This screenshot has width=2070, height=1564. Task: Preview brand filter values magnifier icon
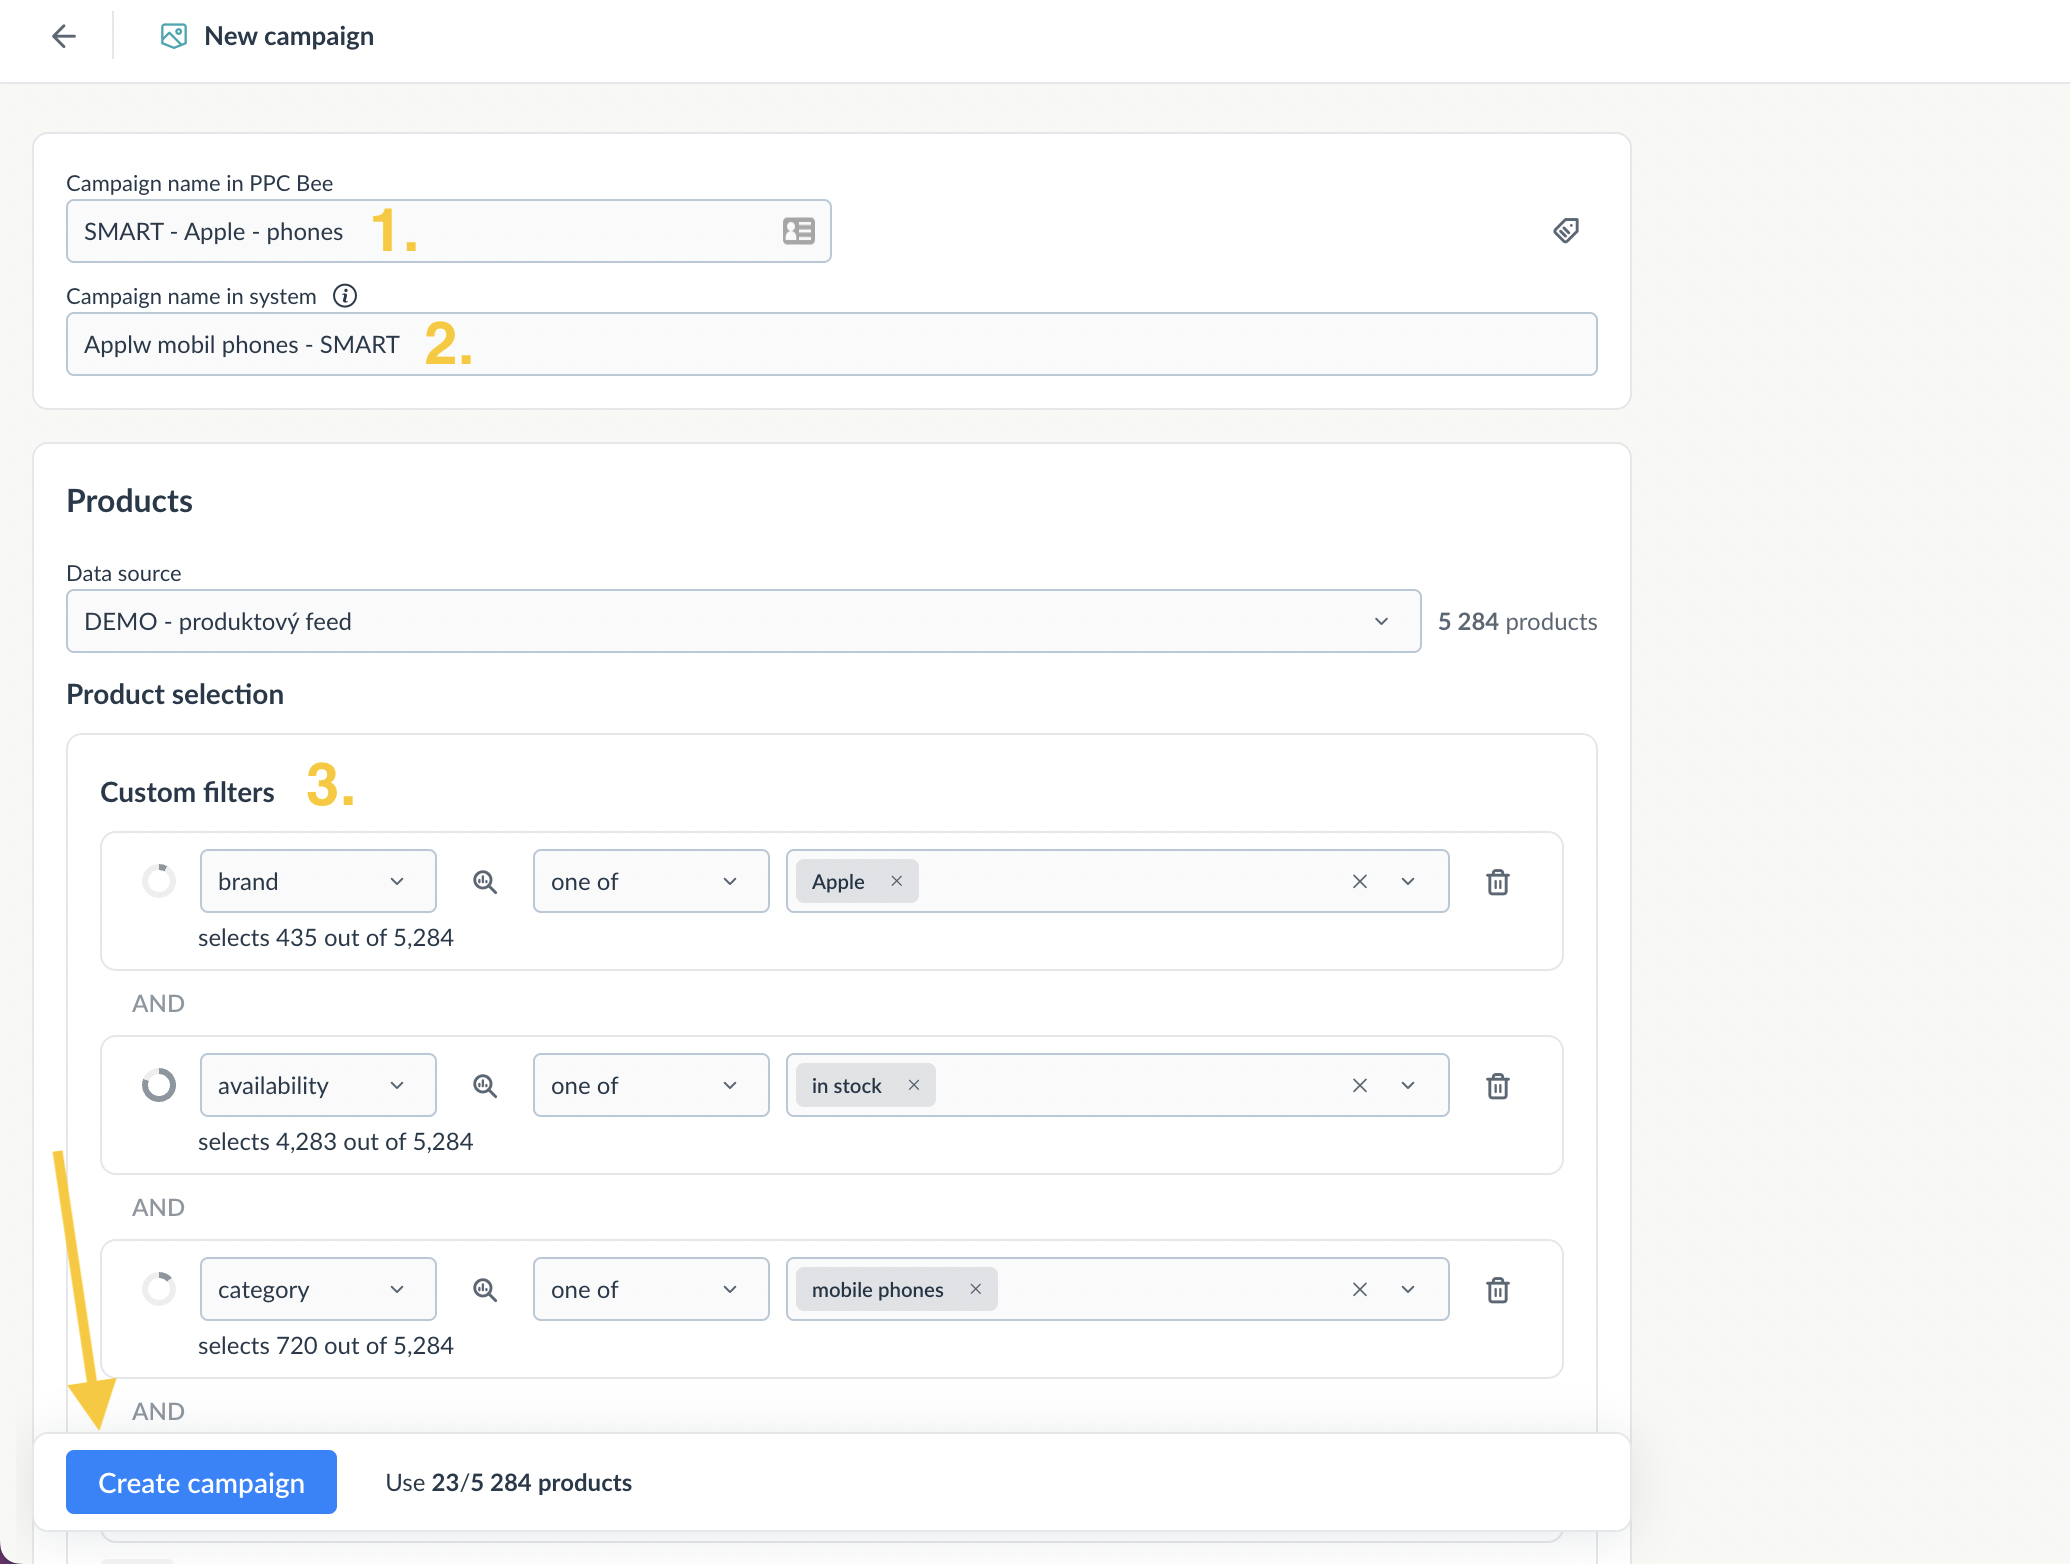[x=485, y=881]
